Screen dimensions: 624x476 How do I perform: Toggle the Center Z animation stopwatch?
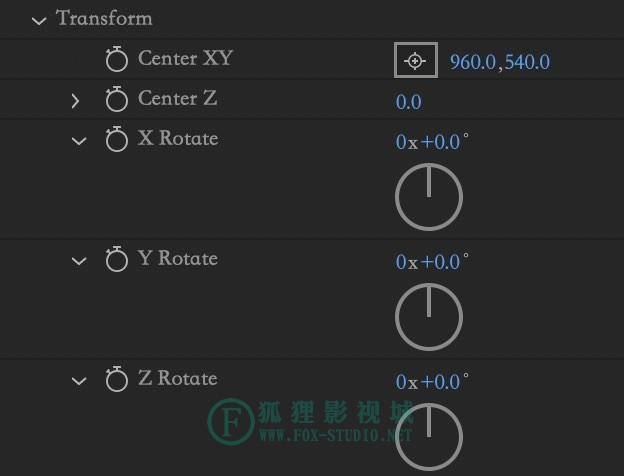tap(117, 99)
